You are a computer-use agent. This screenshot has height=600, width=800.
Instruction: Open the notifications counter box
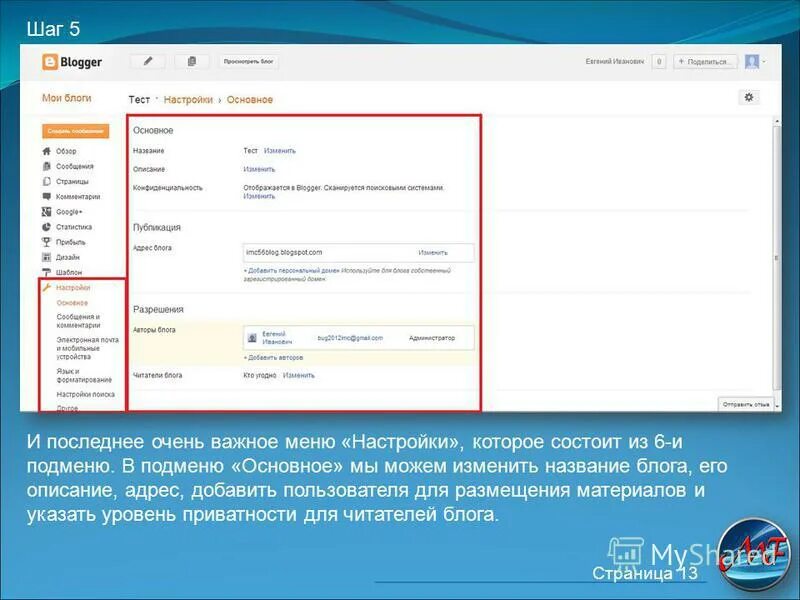[x=659, y=62]
